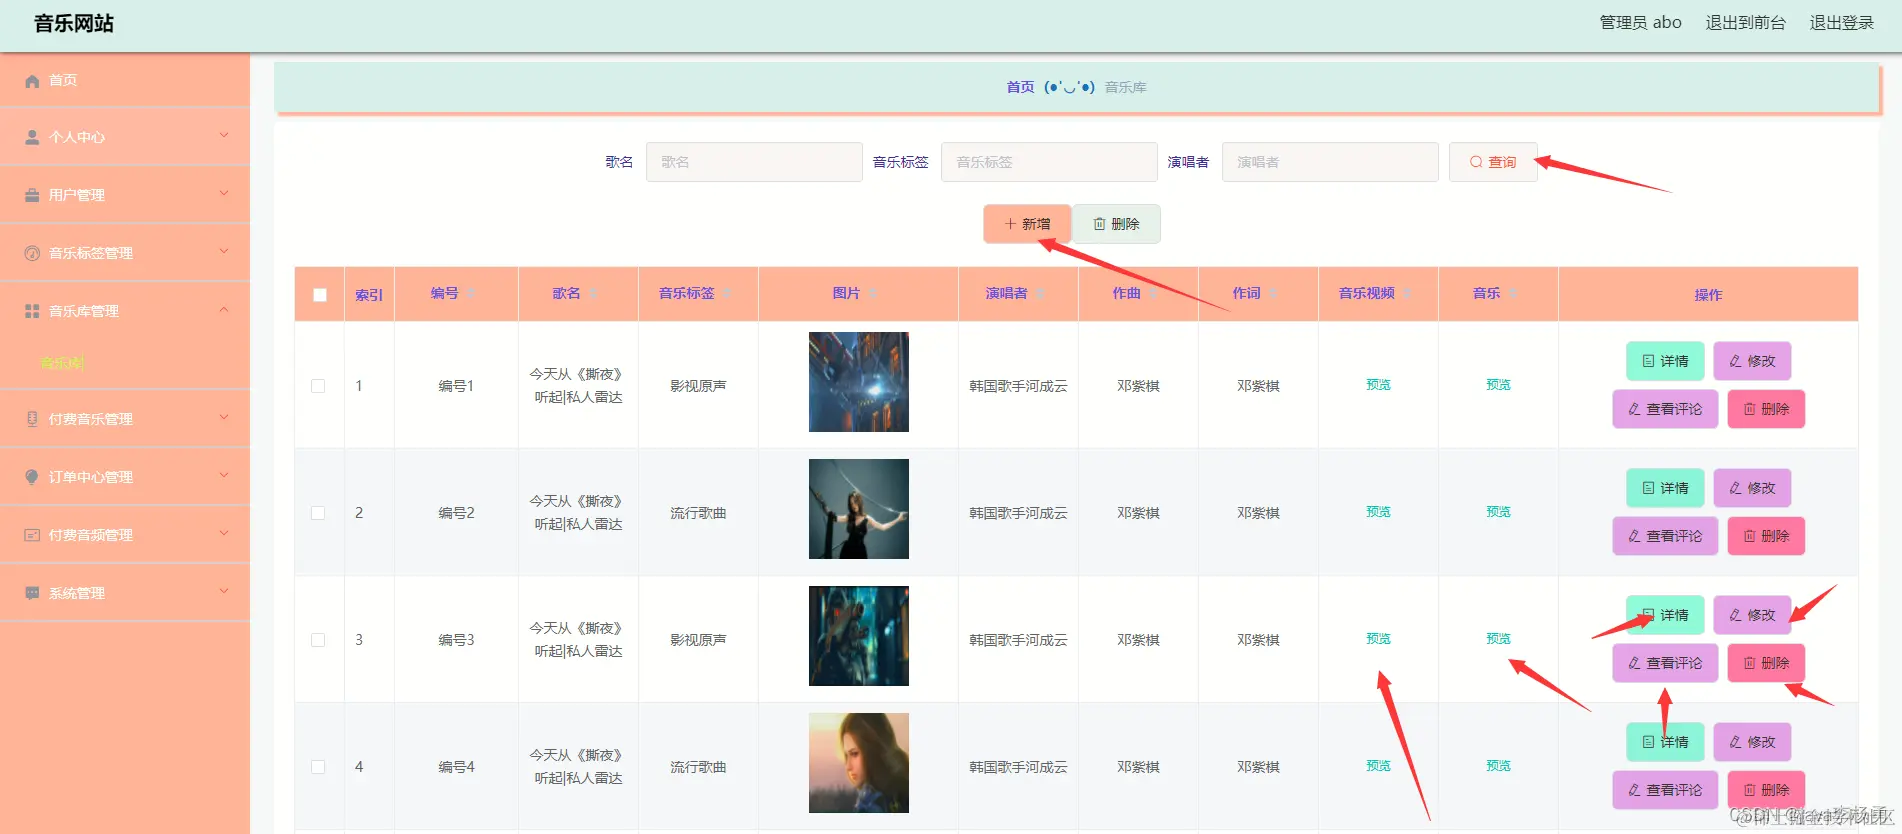Screen dimensions: 1902x834
Task: Sort by 演唱者 using header arrows
Action: pyautogui.click(x=1040, y=293)
